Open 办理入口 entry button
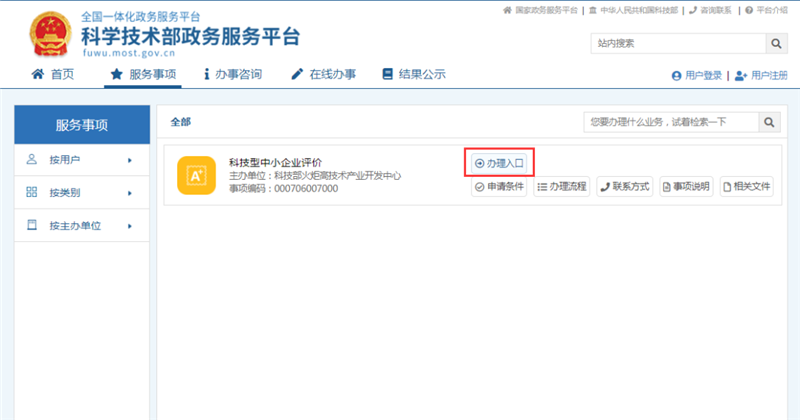Screen dimensions: 800x420 498,163
